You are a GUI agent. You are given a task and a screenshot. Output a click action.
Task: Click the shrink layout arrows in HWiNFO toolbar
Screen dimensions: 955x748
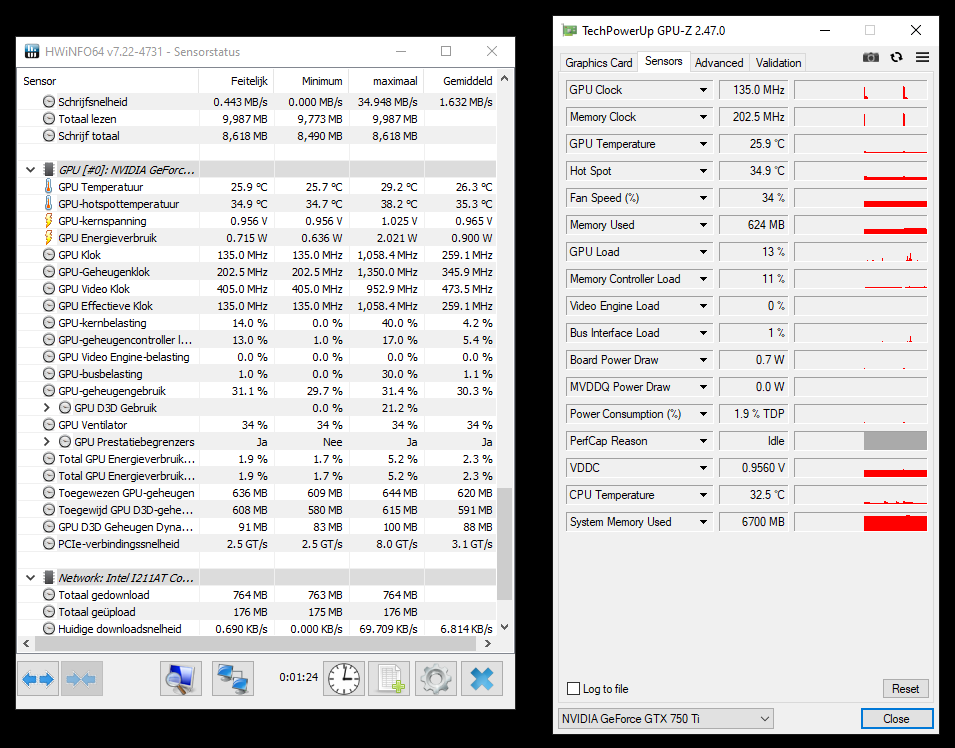82,679
